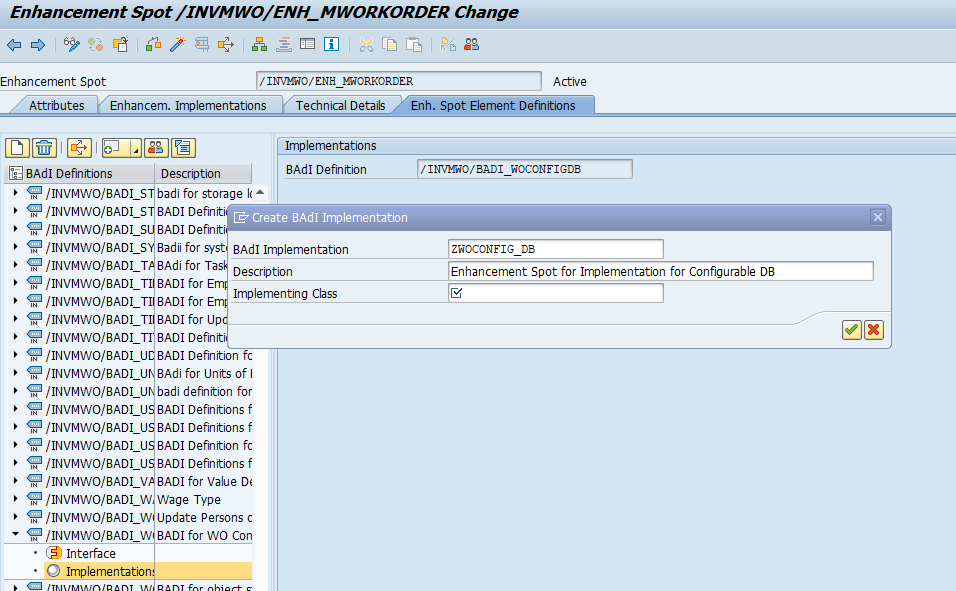
Task: Click the Create BAdI blank page icon
Action: 17,148
